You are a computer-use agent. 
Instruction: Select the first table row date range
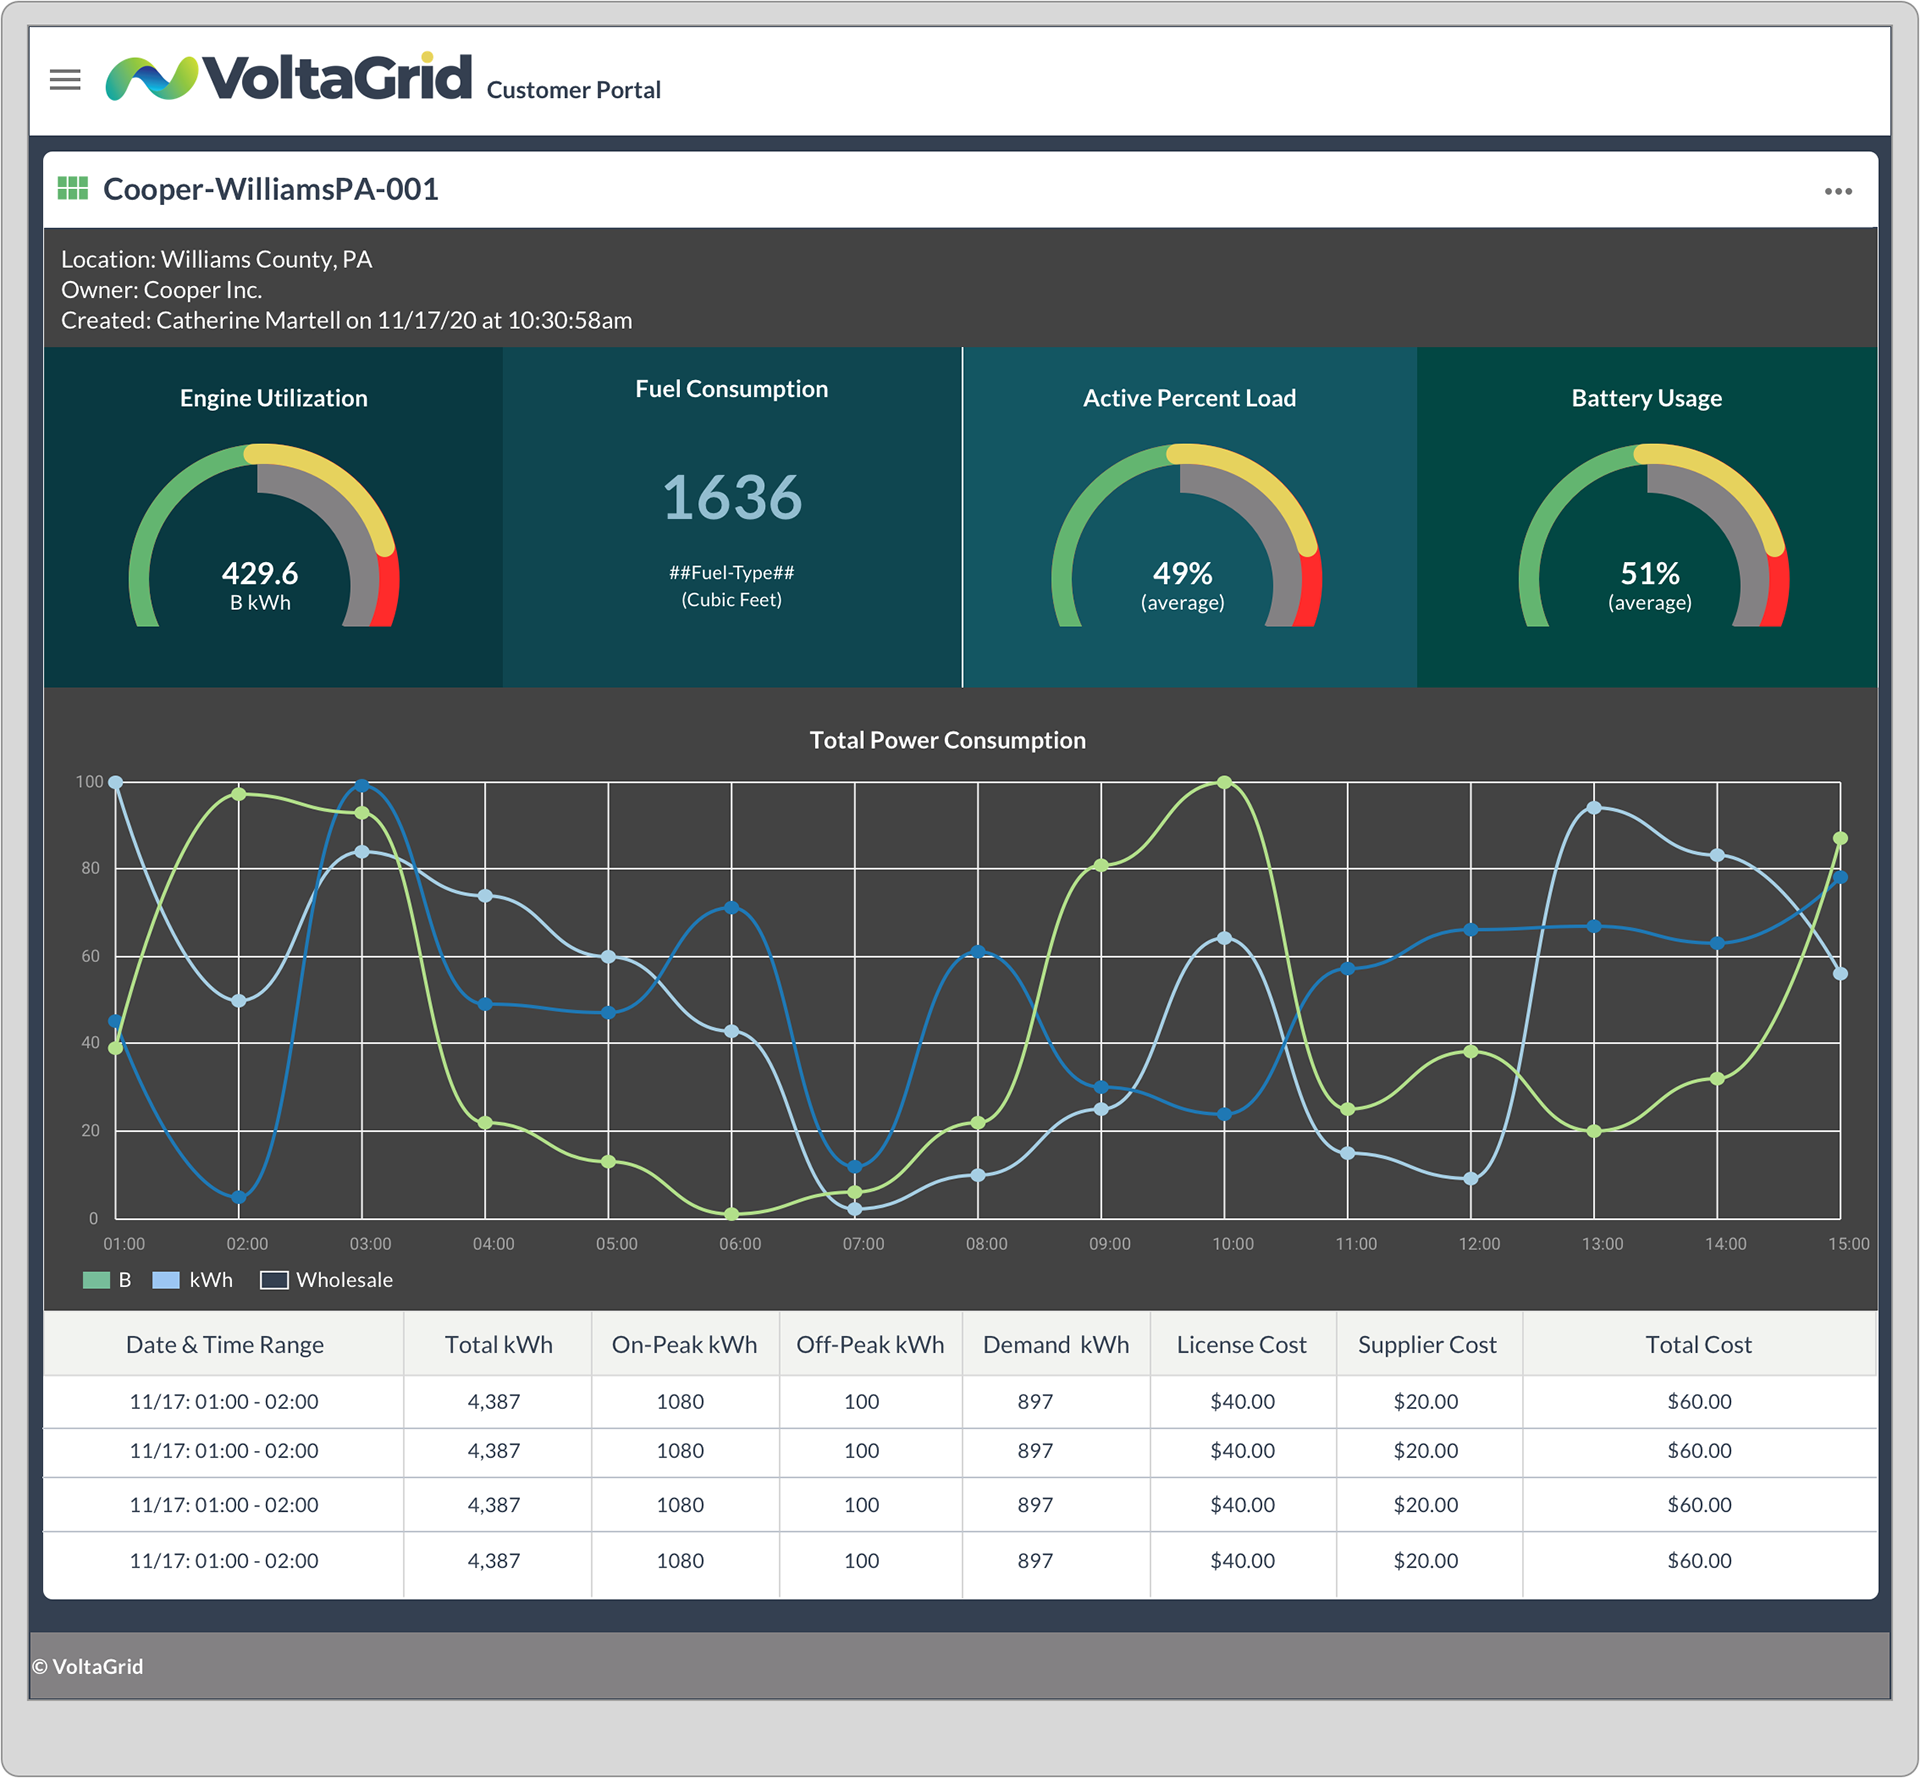pyautogui.click(x=224, y=1401)
